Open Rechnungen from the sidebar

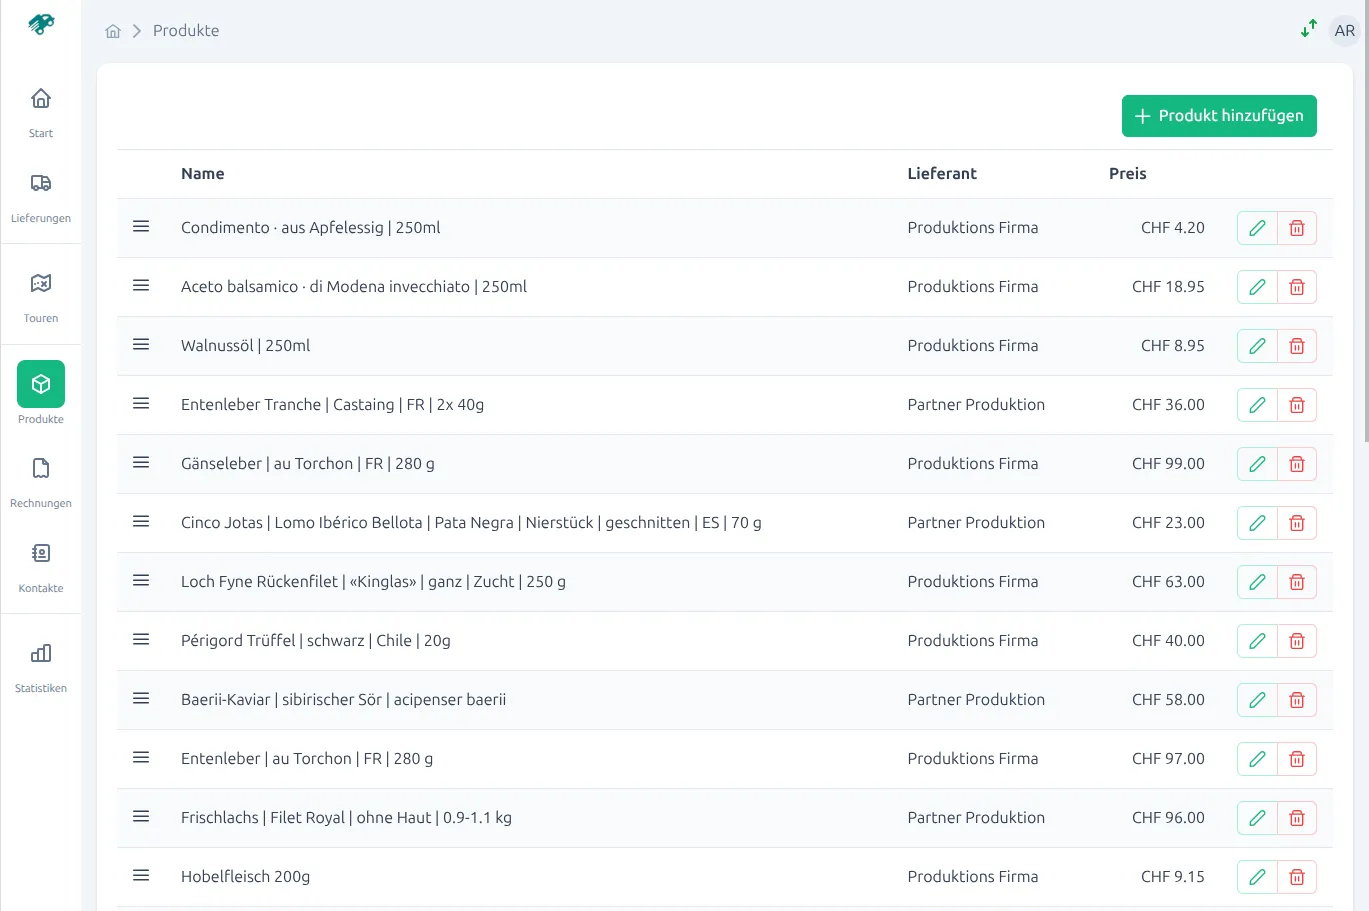[x=40, y=479]
